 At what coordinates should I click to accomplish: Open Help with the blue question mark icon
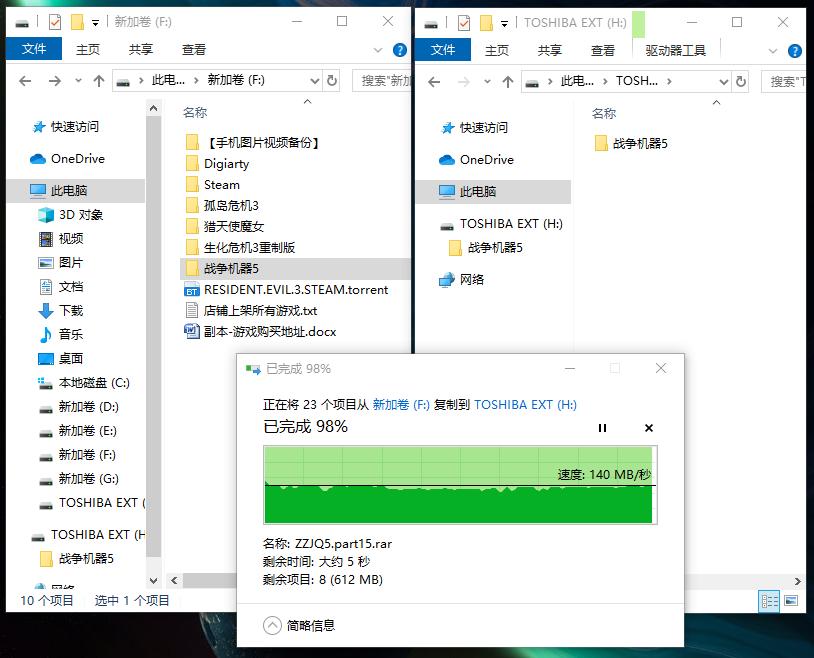click(x=399, y=49)
